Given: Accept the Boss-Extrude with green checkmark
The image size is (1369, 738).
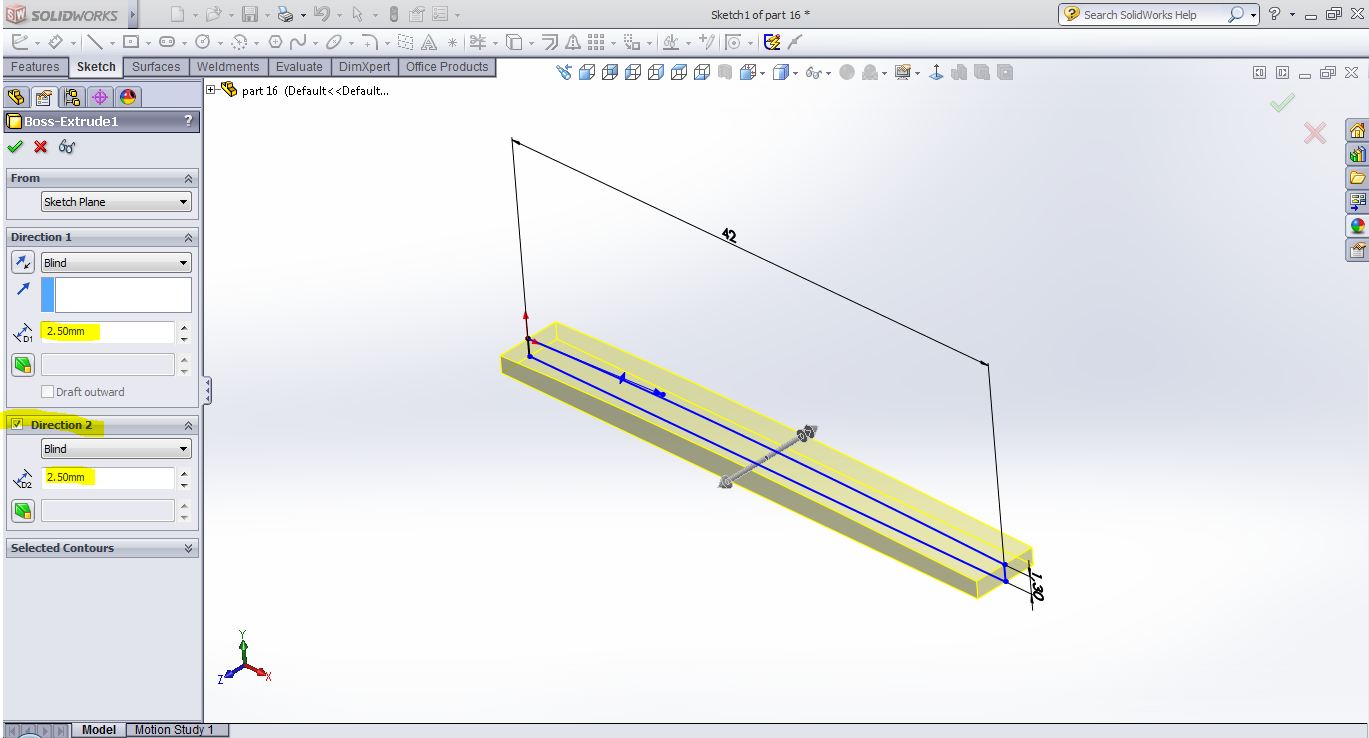Looking at the screenshot, I should (x=14, y=147).
